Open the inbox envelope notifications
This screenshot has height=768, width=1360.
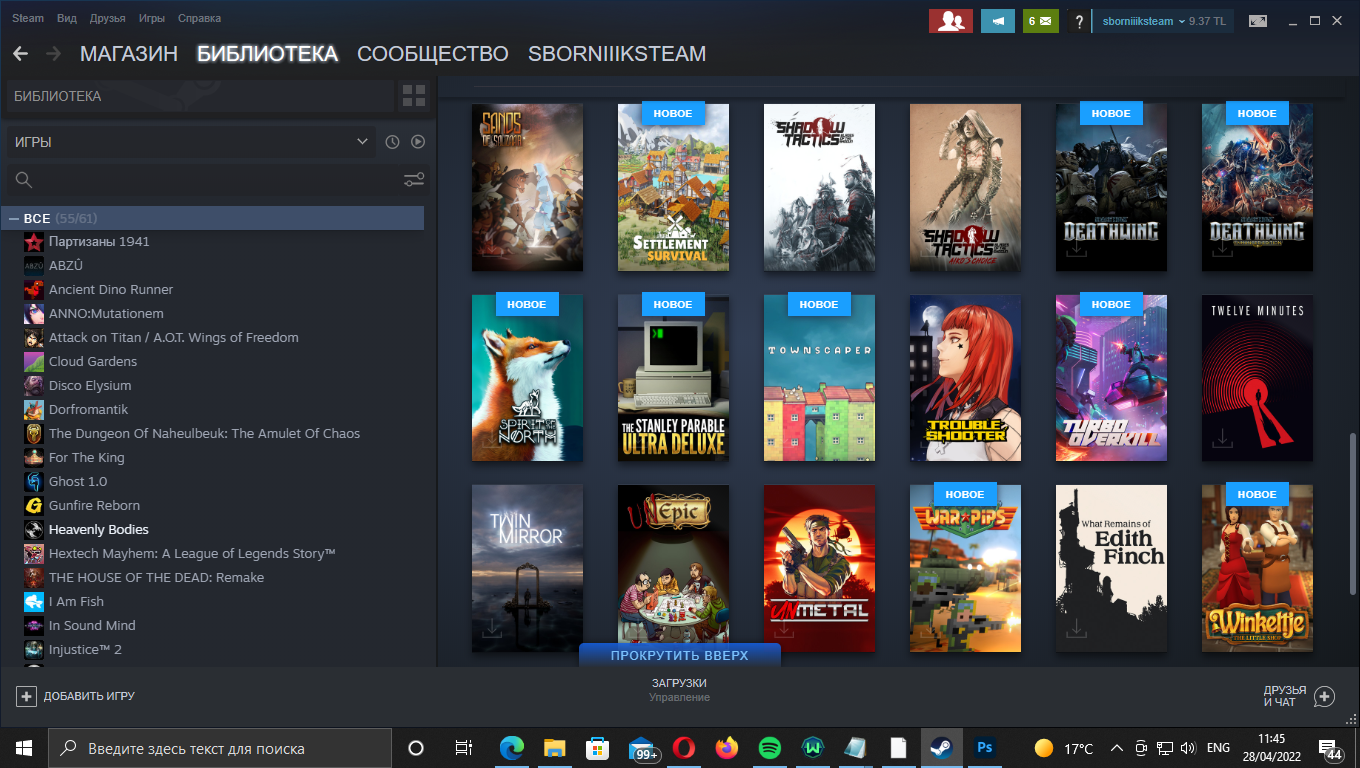[1040, 21]
